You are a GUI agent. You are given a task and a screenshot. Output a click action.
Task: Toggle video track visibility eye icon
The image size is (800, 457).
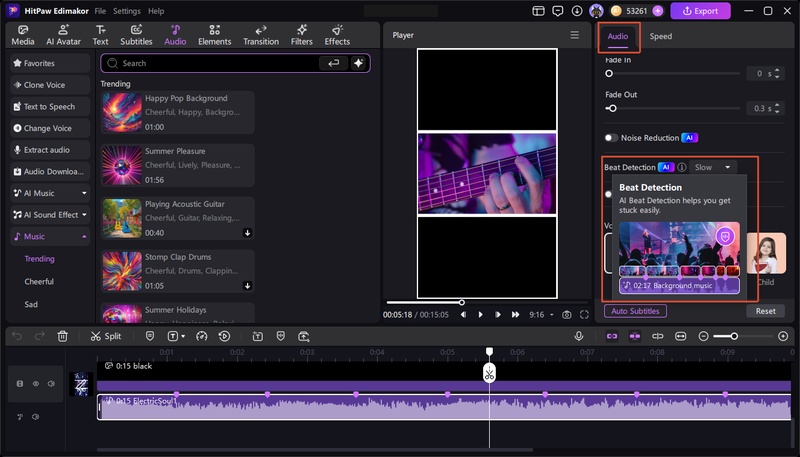pyautogui.click(x=36, y=384)
